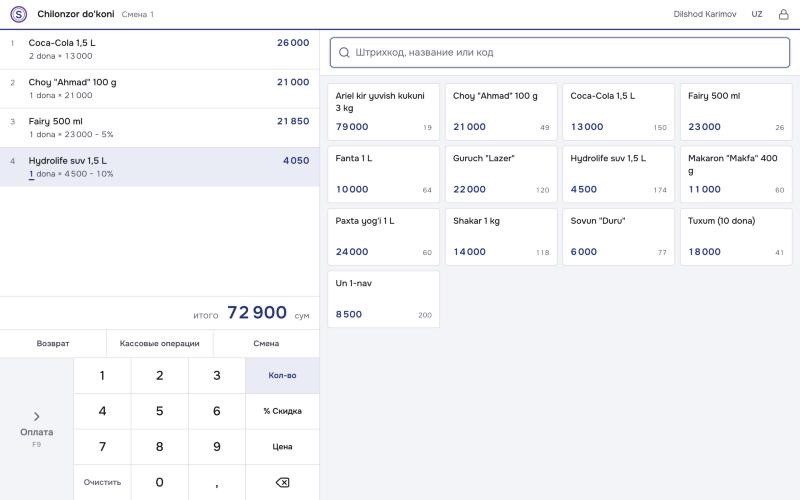Viewport: 800px width, 500px height.
Task: Activate the Кол-во quantity mode
Action: tap(282, 376)
